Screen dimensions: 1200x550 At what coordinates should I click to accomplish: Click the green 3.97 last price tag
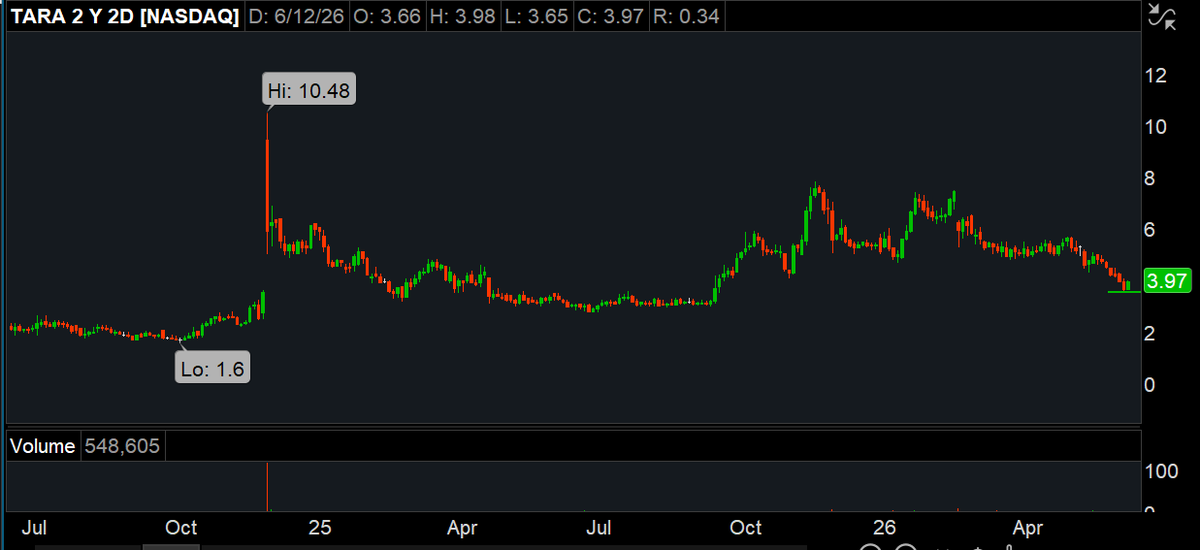coord(1166,281)
